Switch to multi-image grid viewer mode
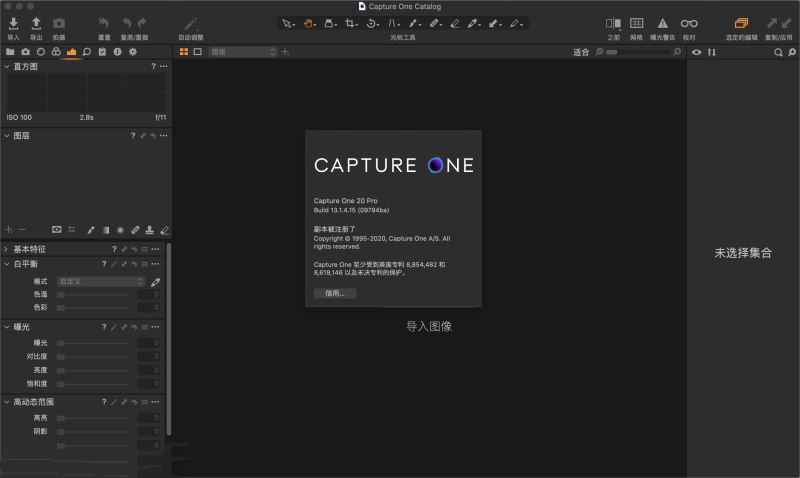The height and width of the screenshot is (478, 800). pos(184,52)
